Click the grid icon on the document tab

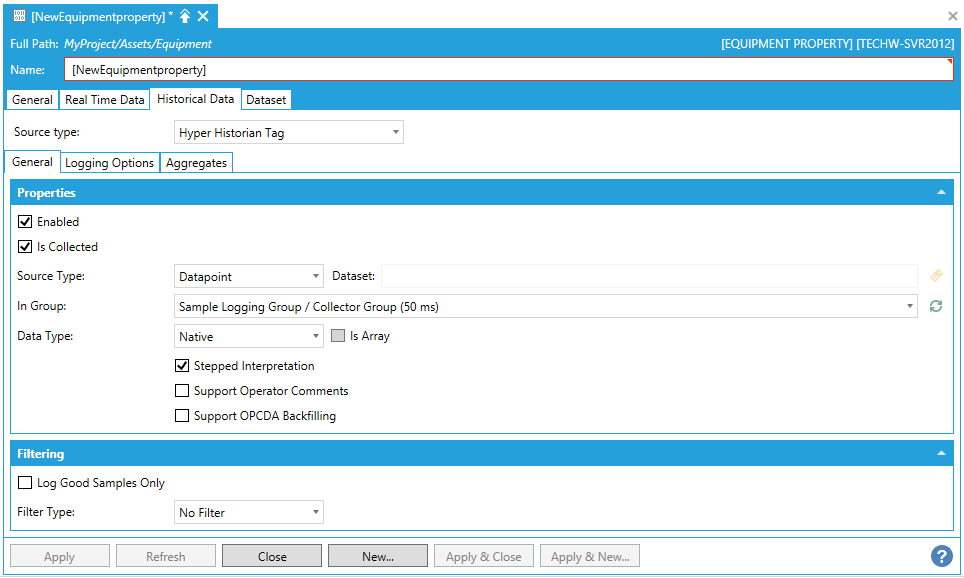[x=19, y=16]
